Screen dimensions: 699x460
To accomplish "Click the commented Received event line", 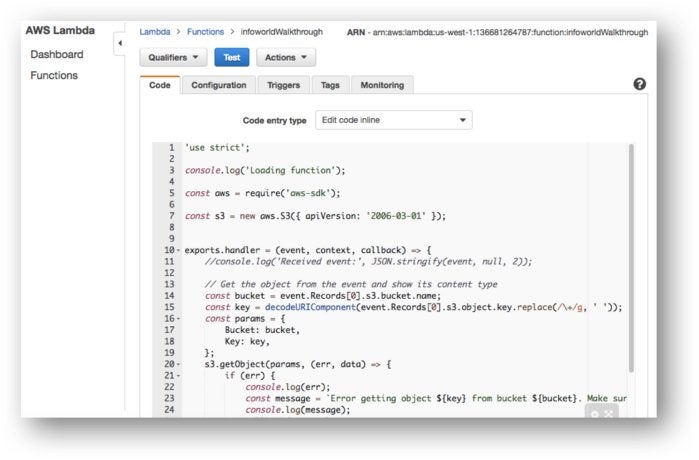I will (x=368, y=262).
